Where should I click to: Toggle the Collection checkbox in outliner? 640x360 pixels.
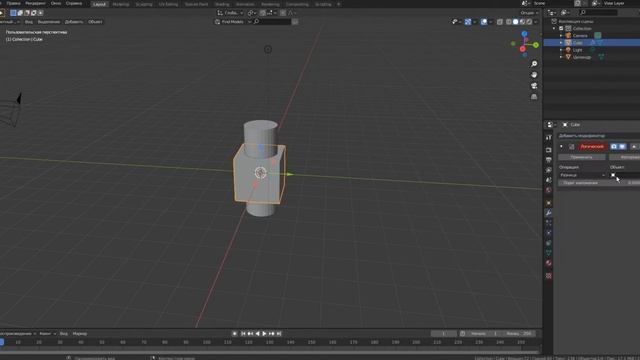coord(561,29)
